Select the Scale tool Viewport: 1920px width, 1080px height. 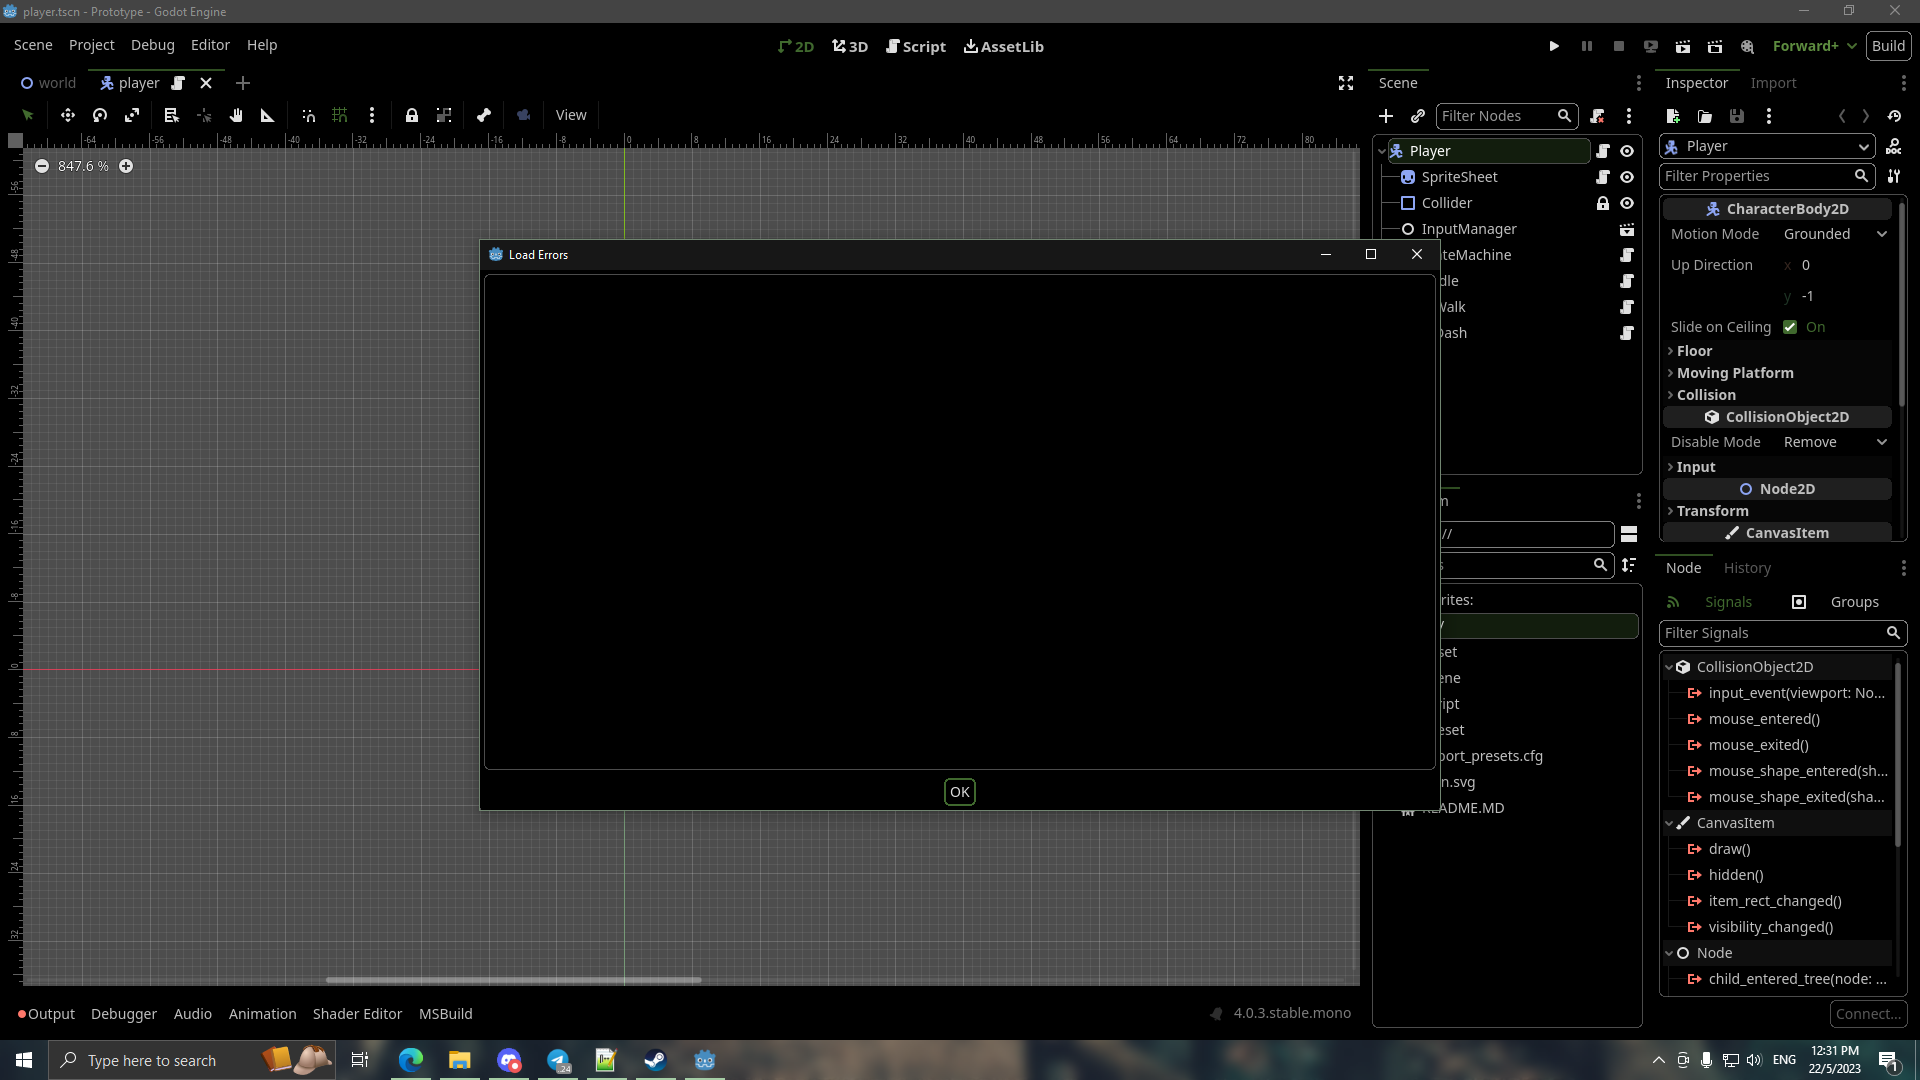tap(131, 115)
